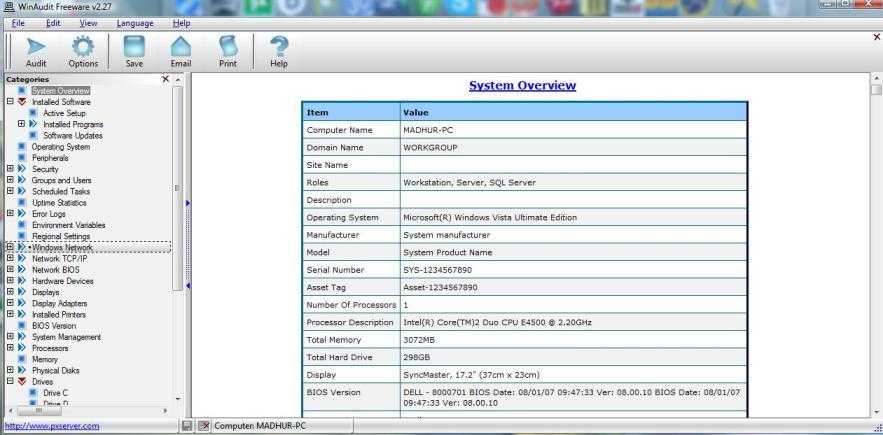883x435 pixels.
Task: Select Peripherals tree item
Action: [50, 158]
